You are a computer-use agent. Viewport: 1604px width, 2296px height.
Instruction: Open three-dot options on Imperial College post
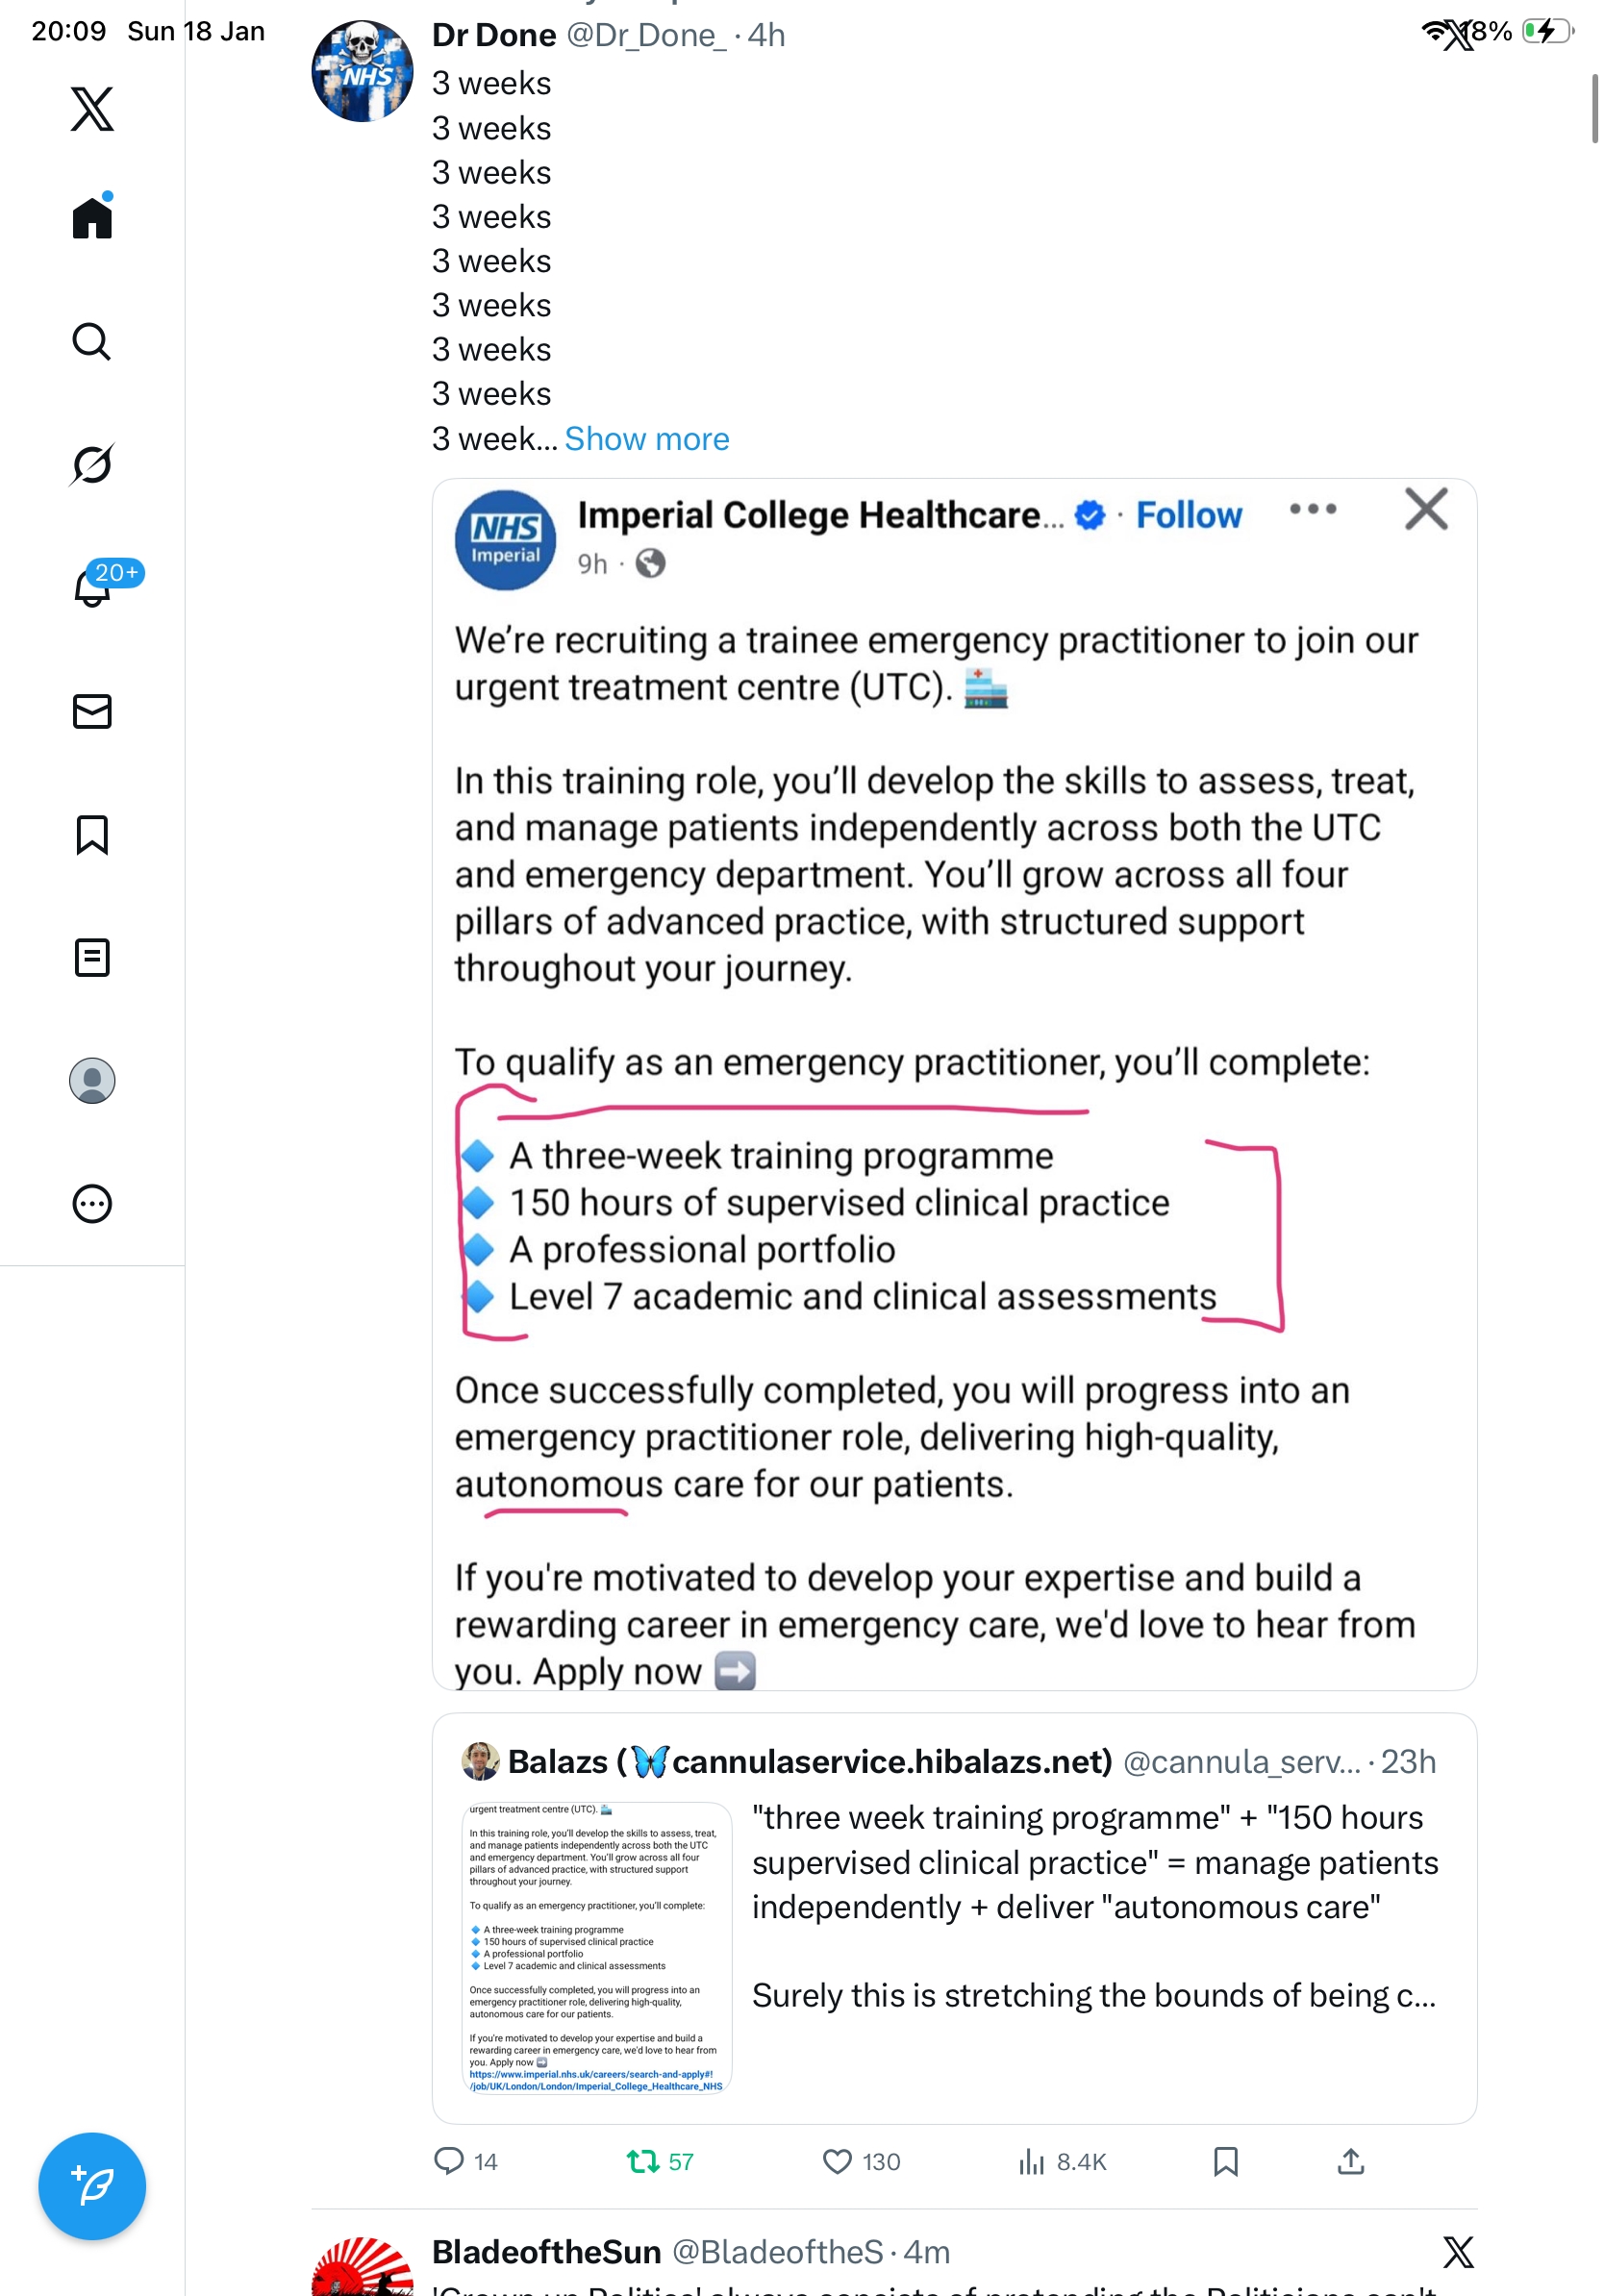coord(1313,510)
